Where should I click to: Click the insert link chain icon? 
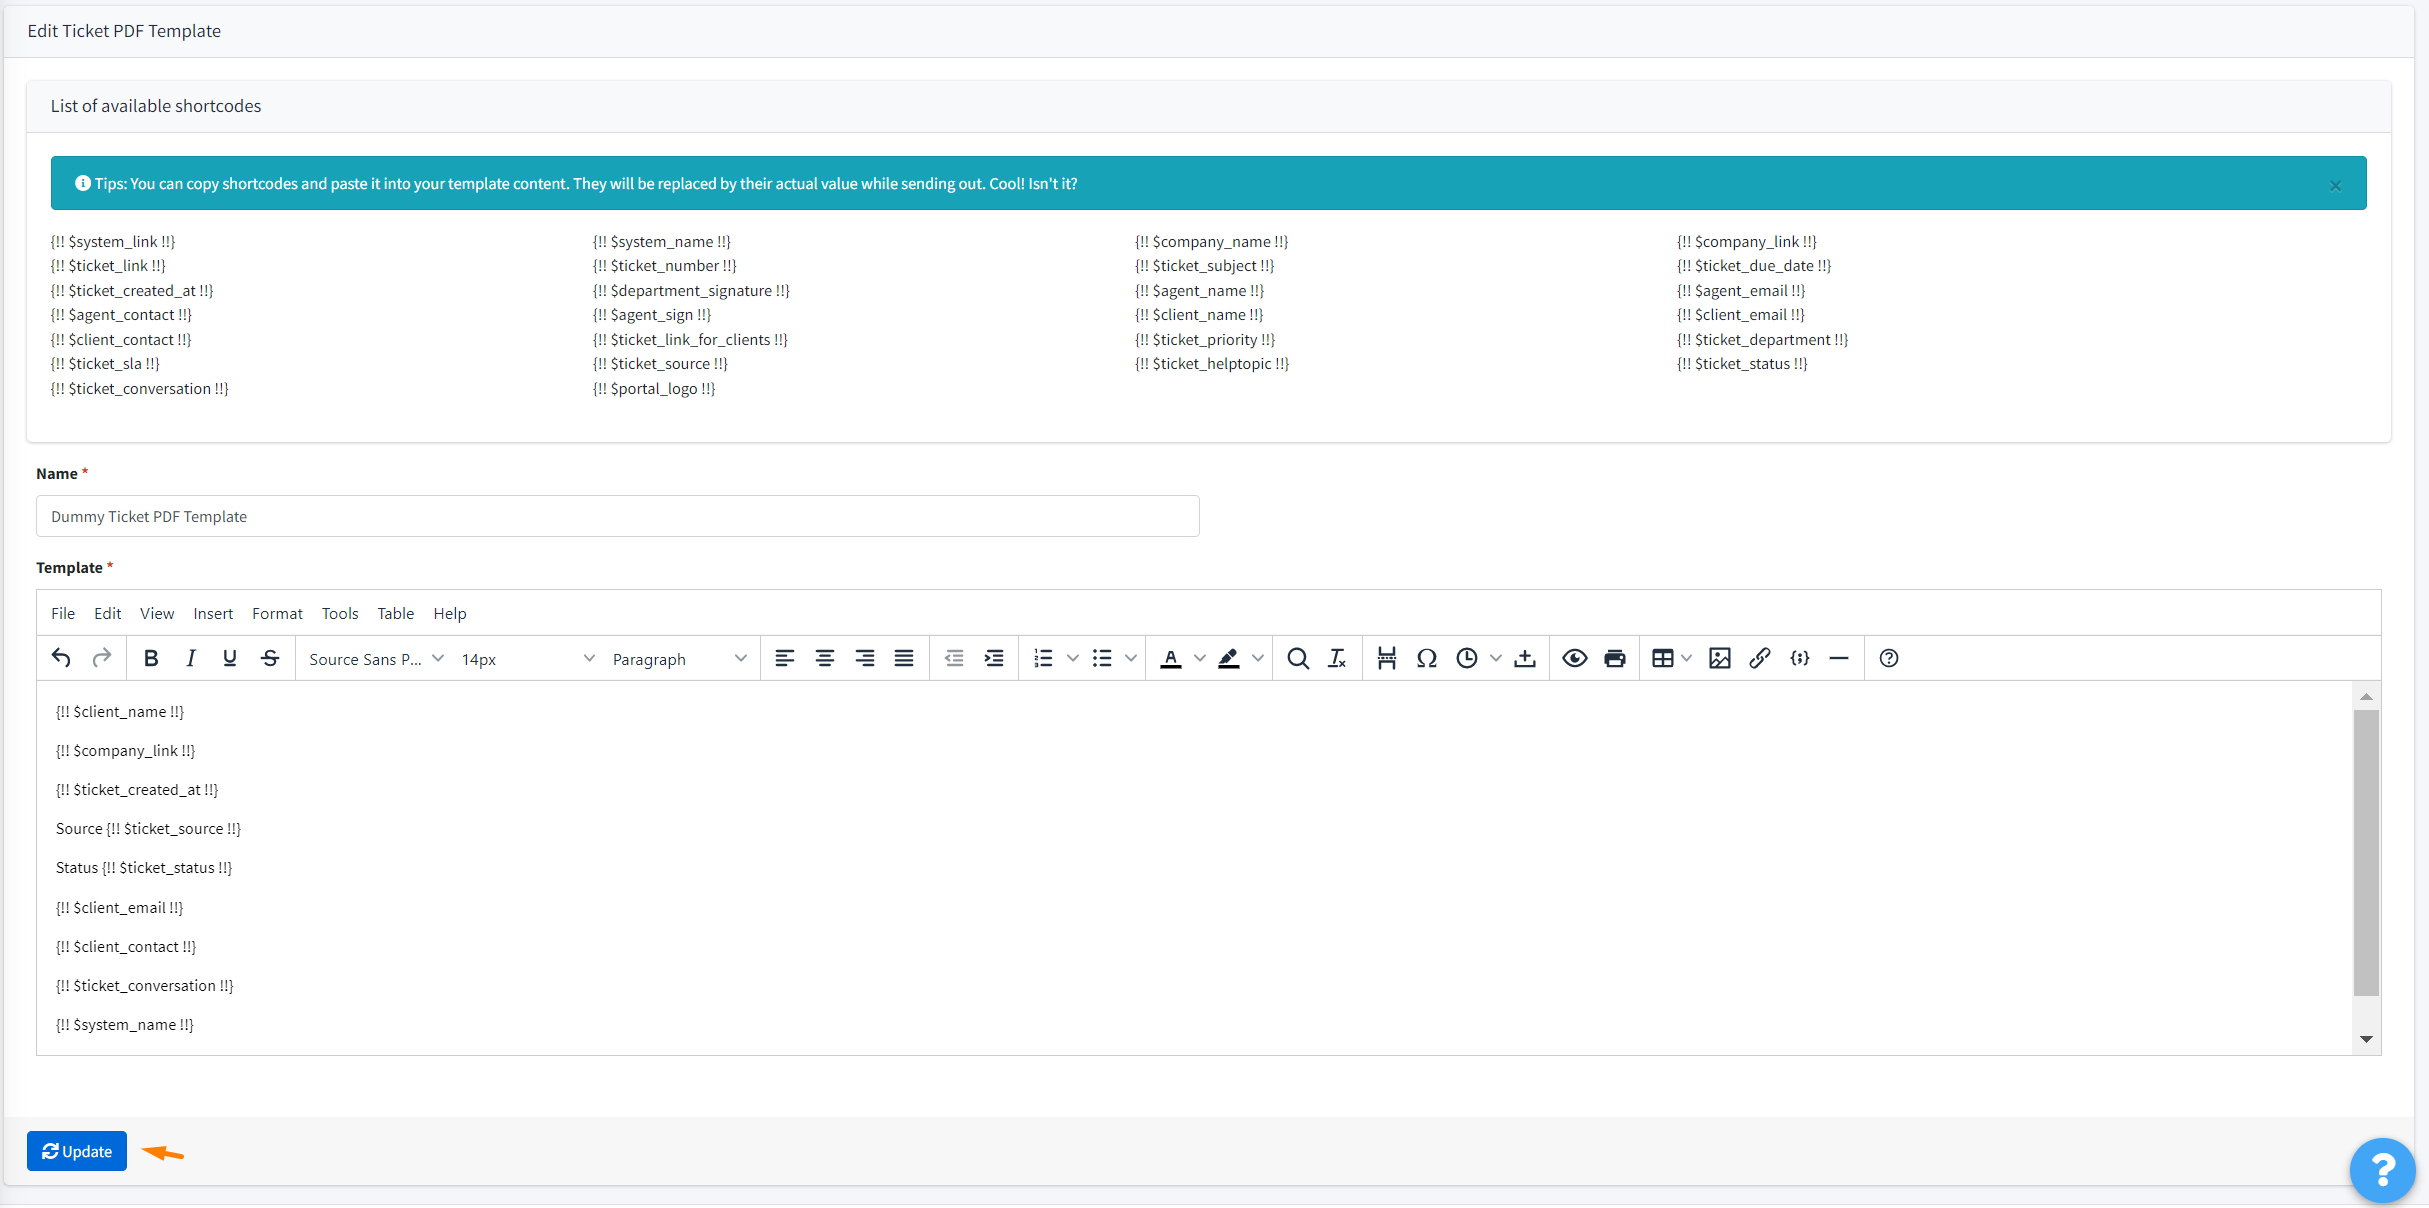(1760, 658)
